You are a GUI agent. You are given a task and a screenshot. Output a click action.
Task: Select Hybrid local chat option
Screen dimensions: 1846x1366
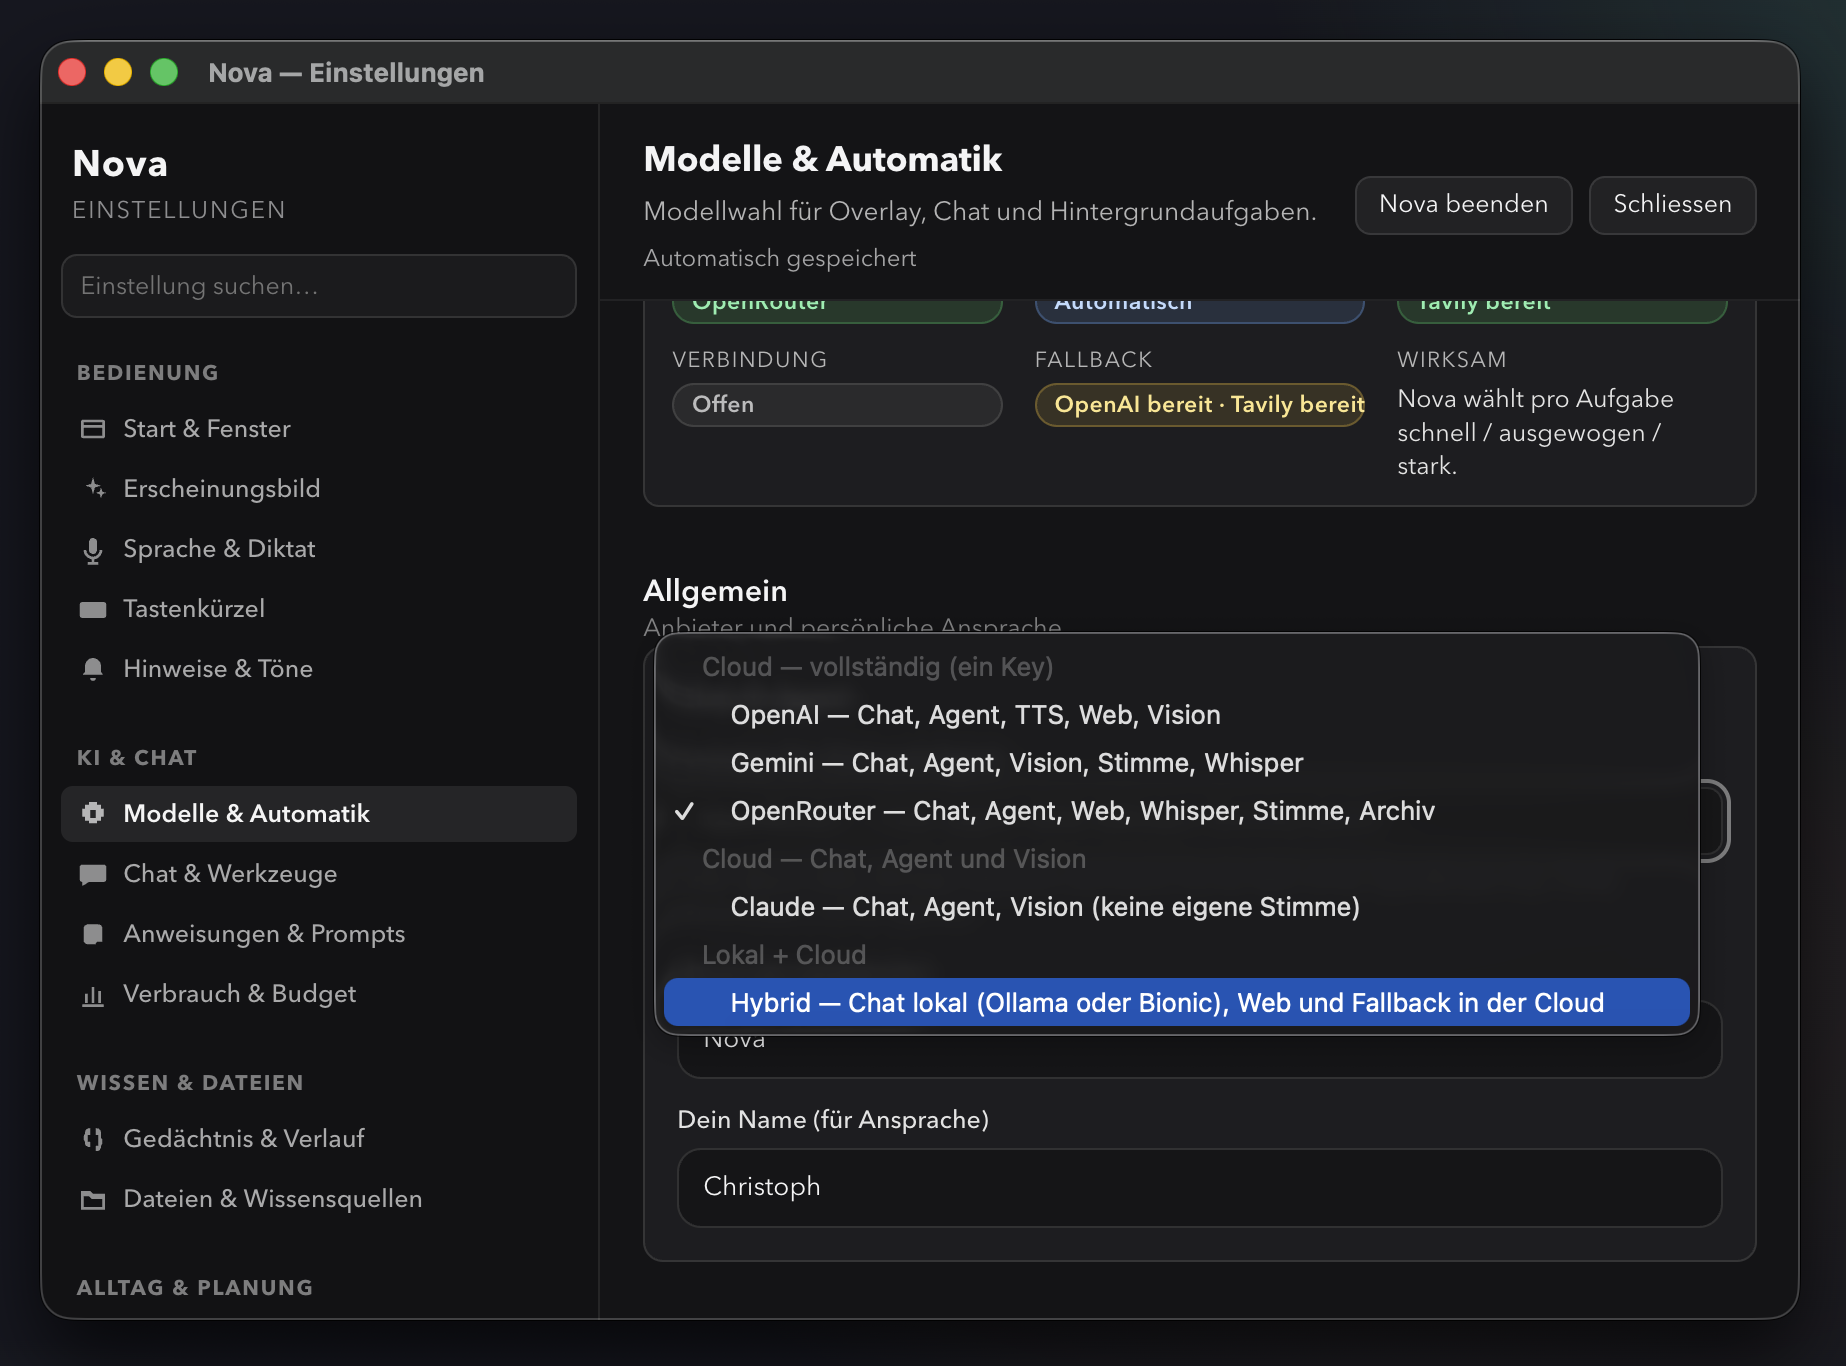(x=1177, y=1003)
